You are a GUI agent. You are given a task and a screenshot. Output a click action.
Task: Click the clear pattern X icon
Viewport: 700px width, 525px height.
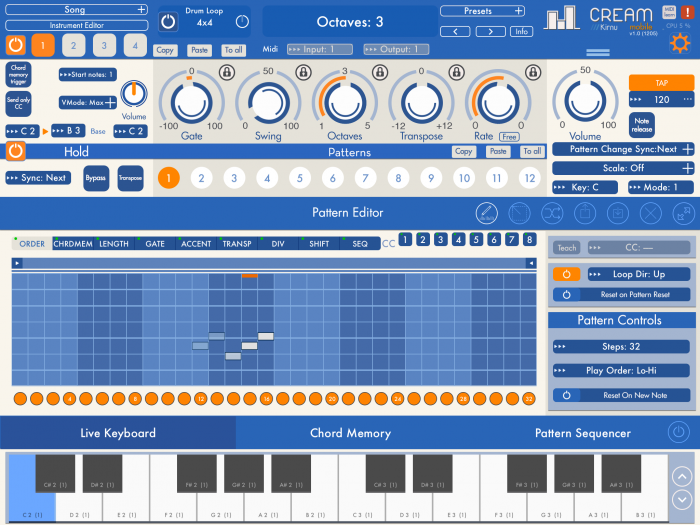coord(650,213)
